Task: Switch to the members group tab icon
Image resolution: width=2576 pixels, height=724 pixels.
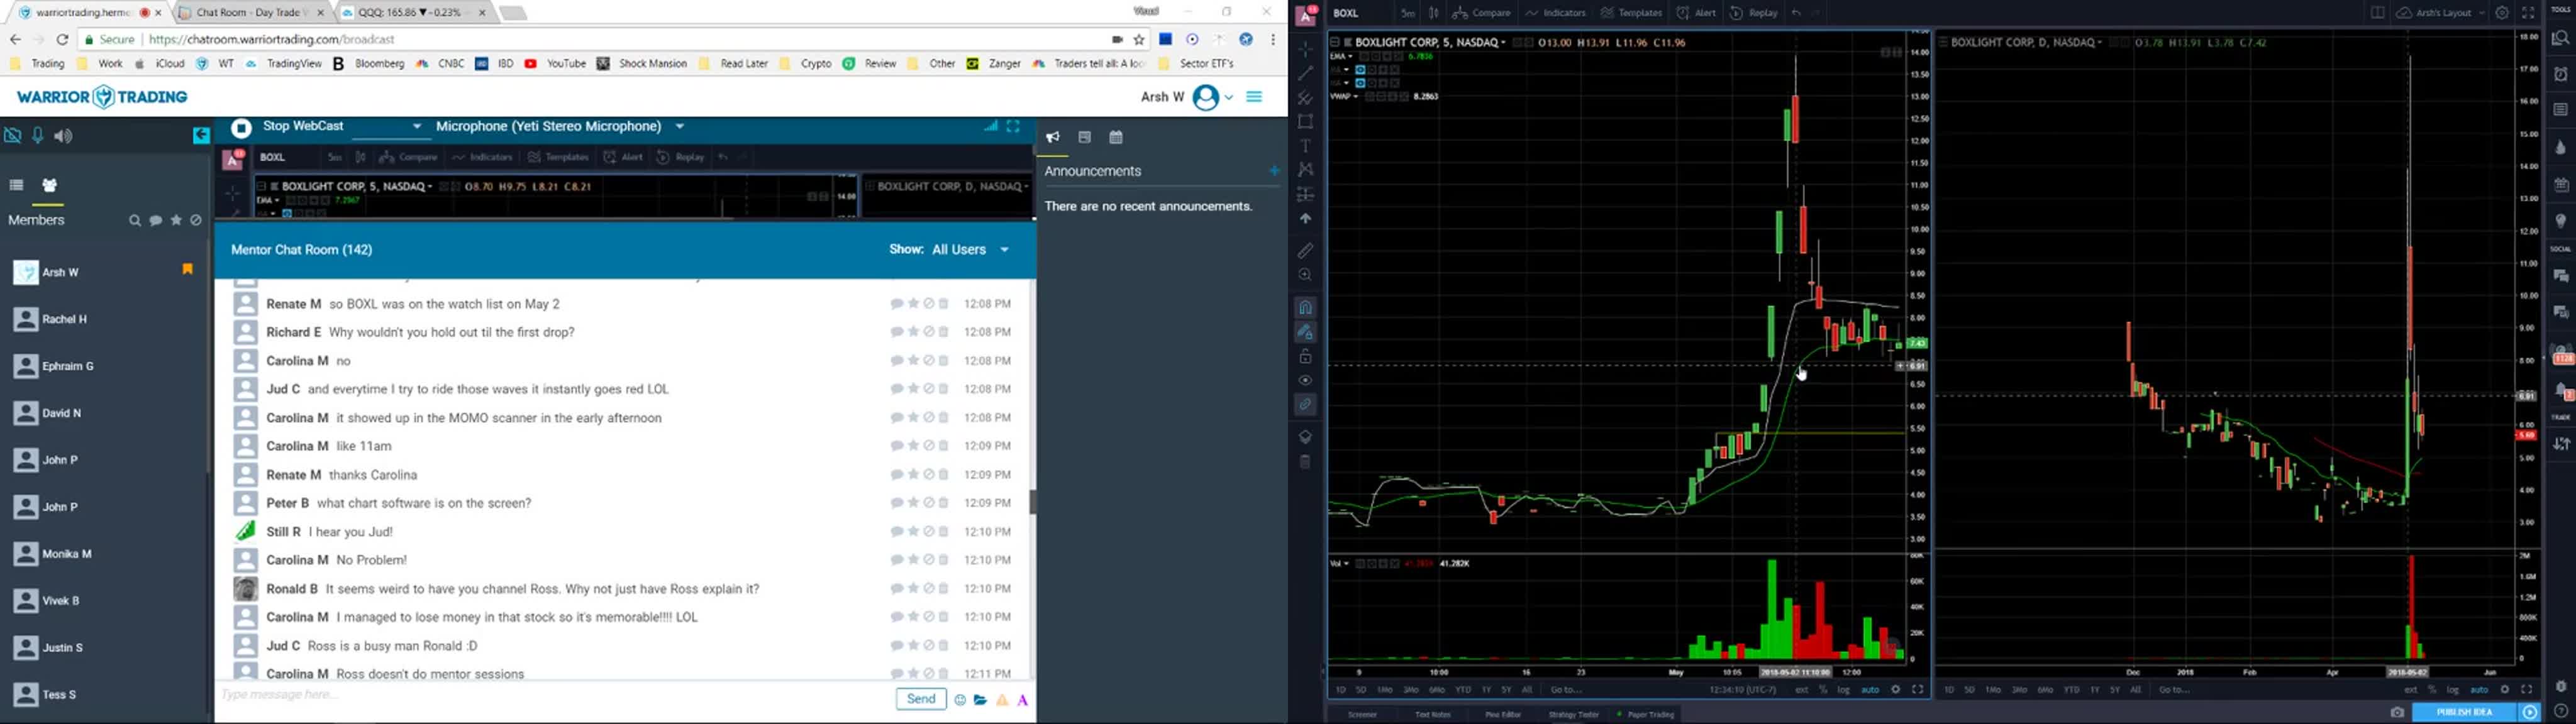Action: (49, 185)
